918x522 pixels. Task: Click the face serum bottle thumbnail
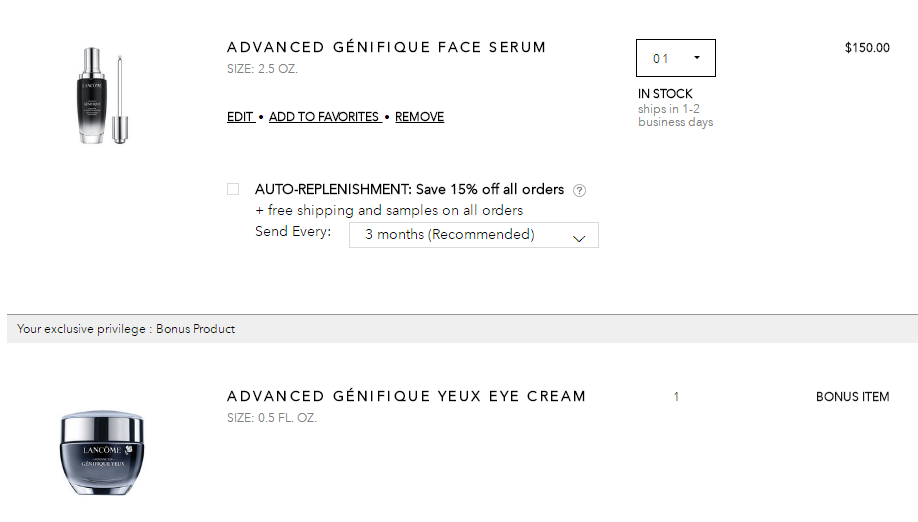click(102, 95)
